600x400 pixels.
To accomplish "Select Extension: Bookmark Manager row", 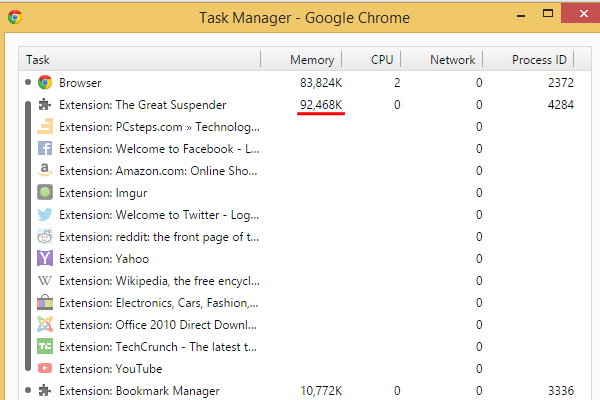I will 305,390.
